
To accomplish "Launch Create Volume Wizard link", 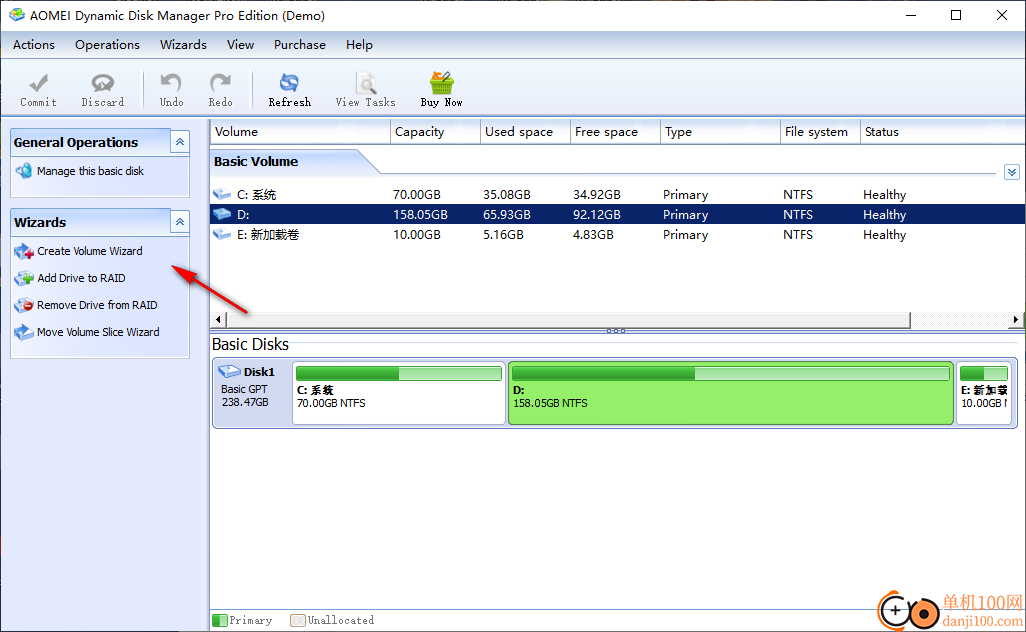I will tap(90, 251).
